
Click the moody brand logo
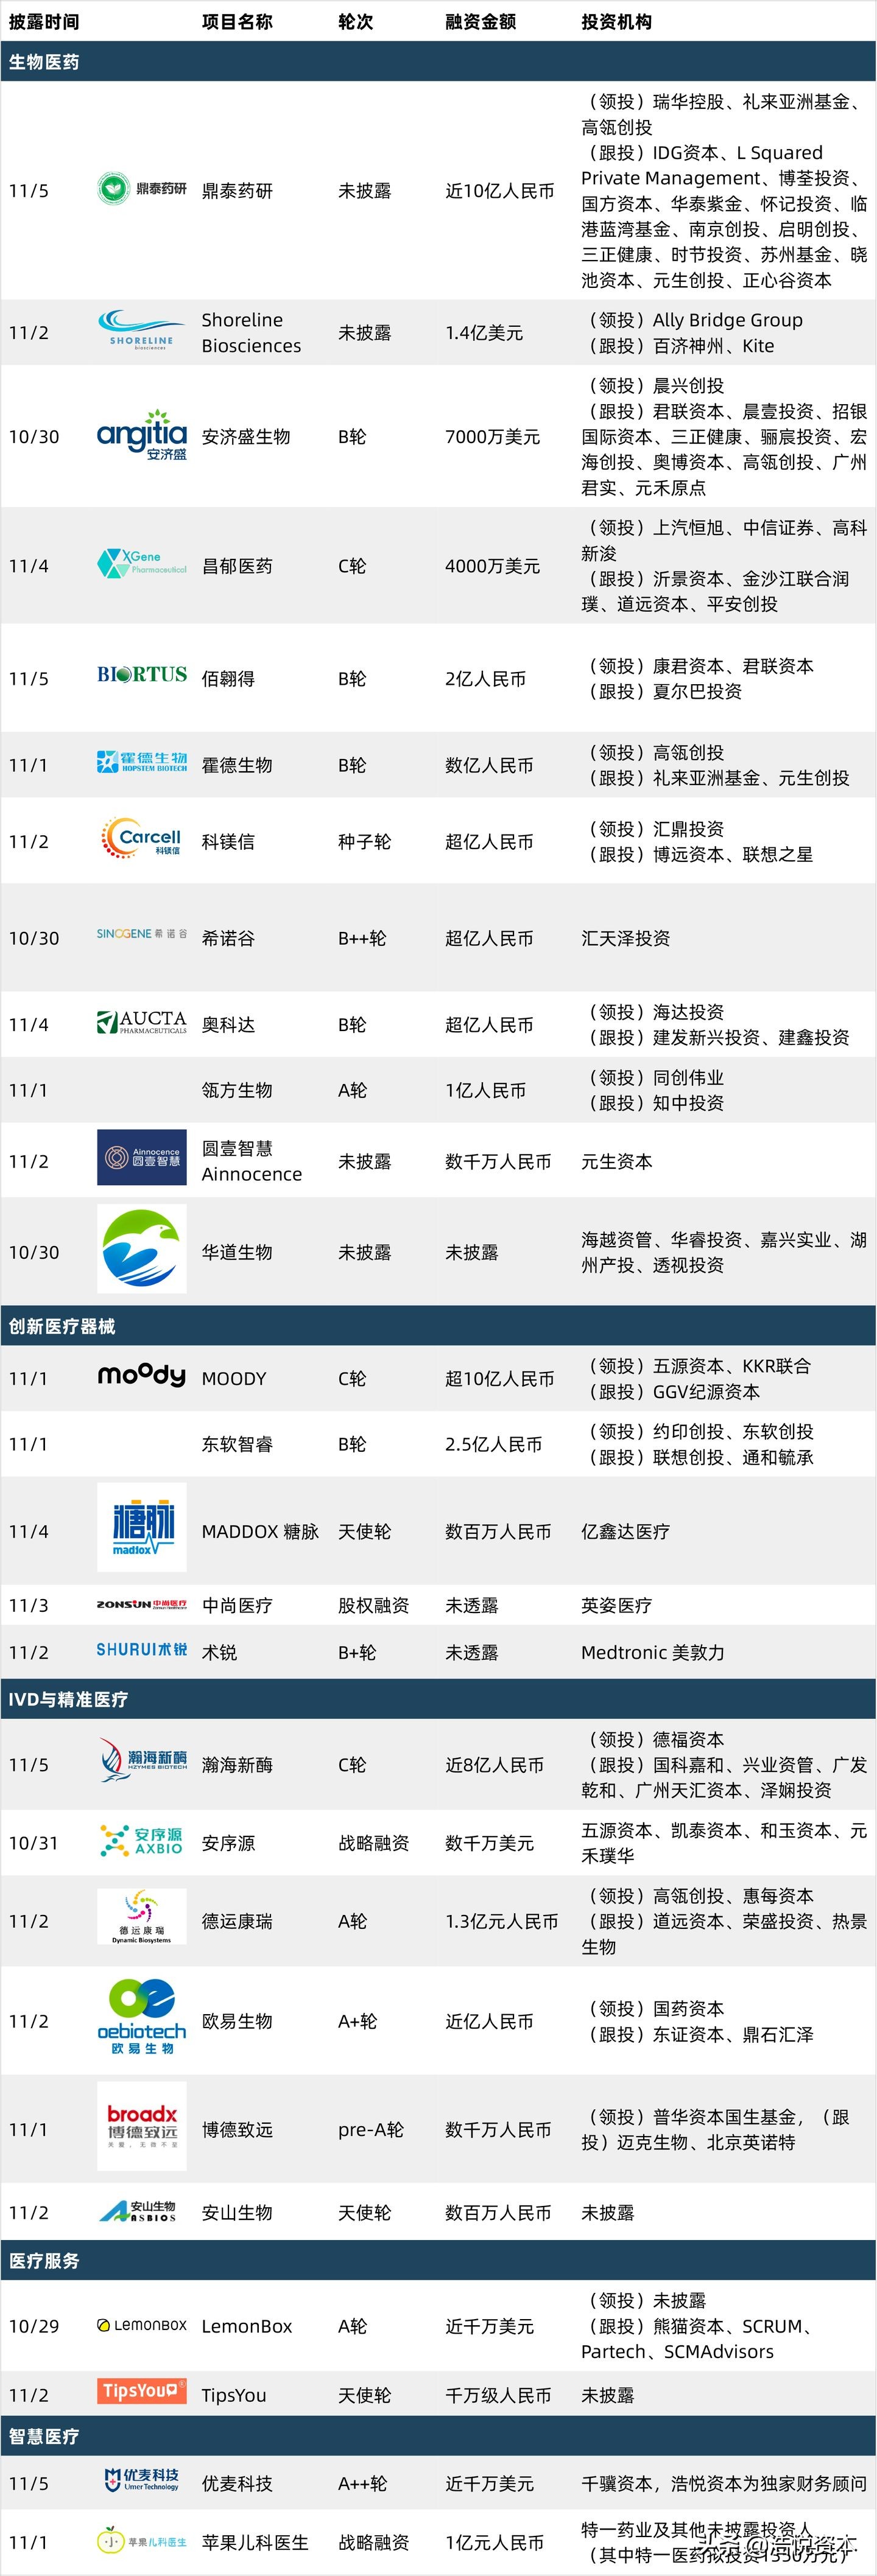pos(142,1376)
